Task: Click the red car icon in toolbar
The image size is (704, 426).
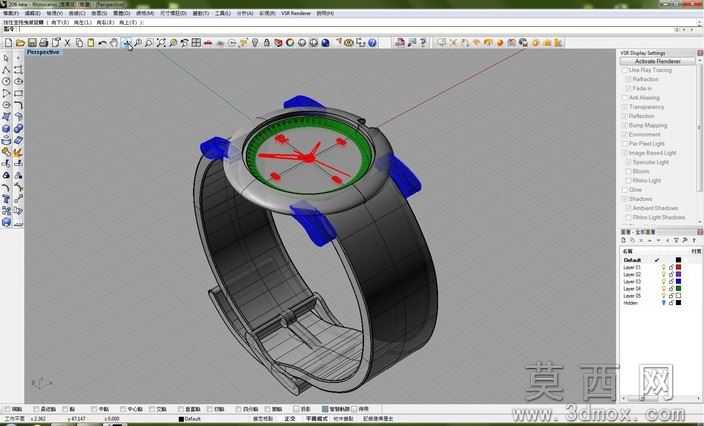Action: pos(208,43)
